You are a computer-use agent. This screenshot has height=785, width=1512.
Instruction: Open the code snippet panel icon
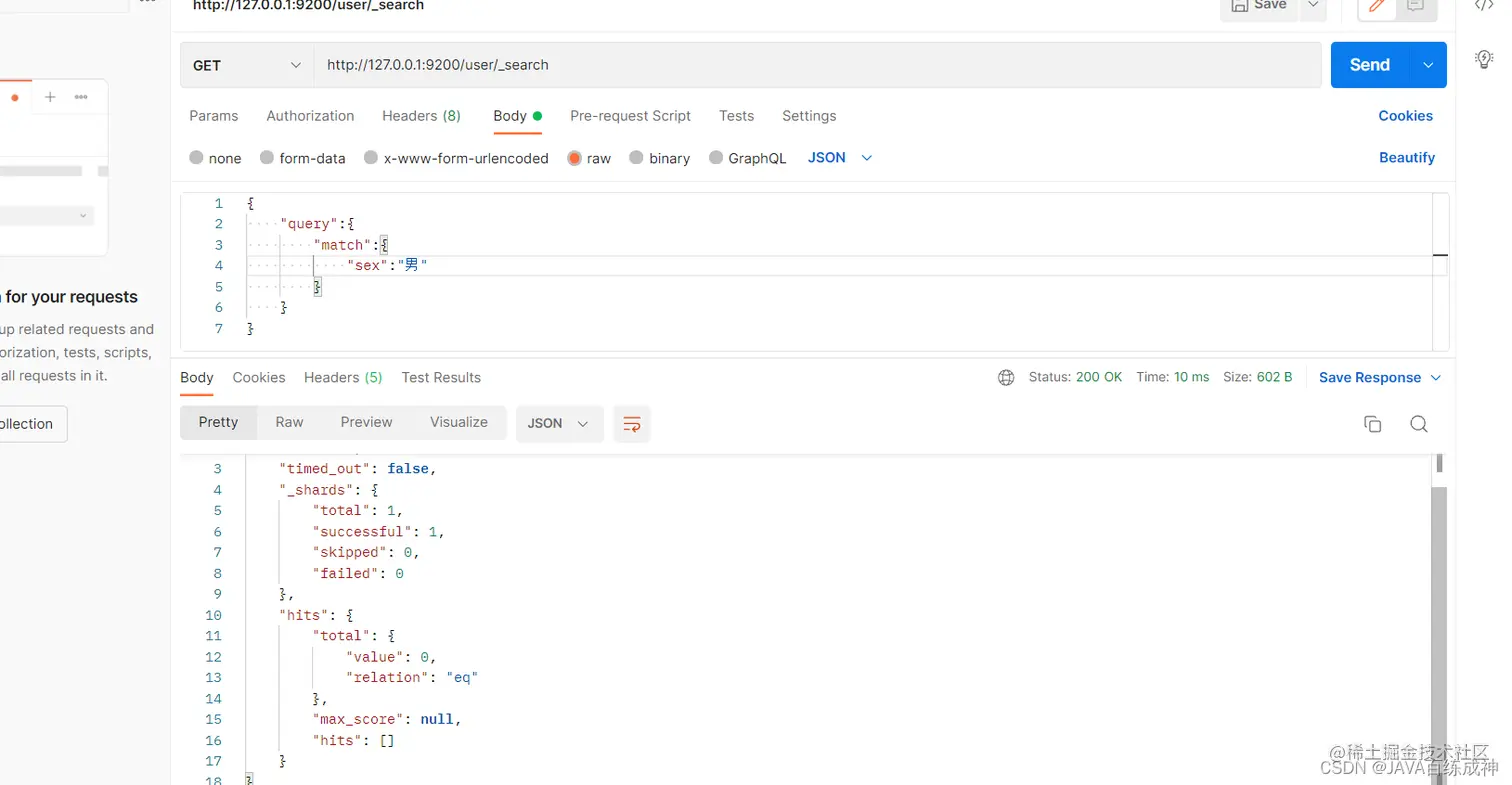1484,5
